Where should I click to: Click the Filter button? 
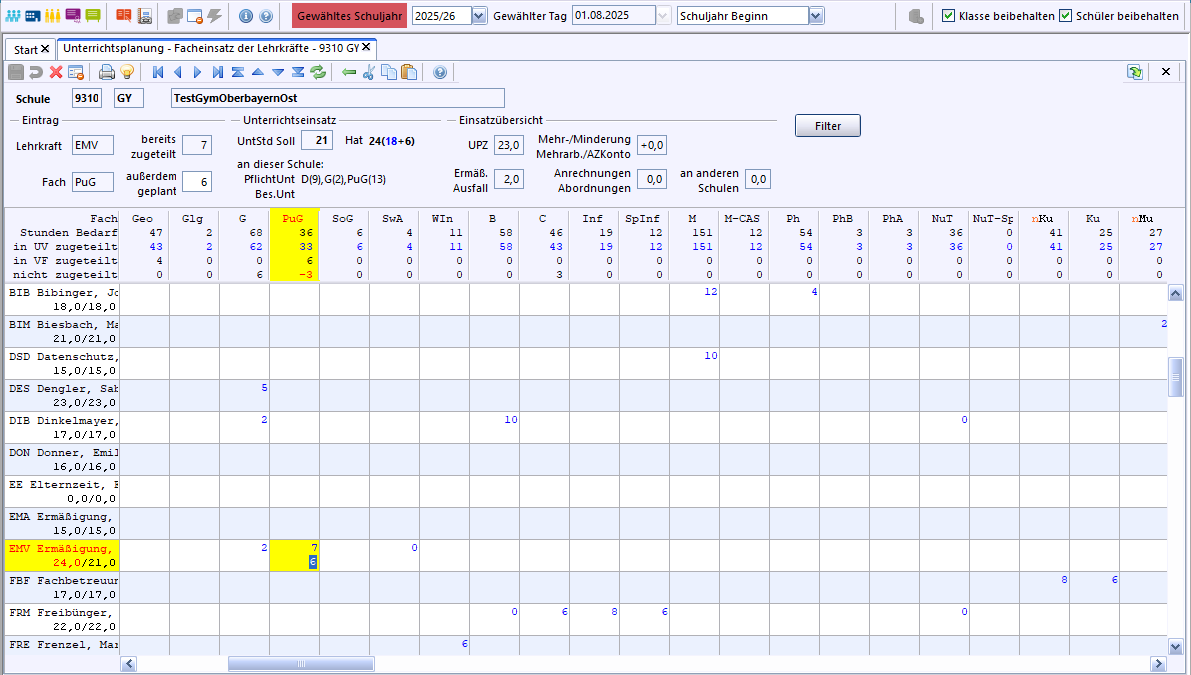pos(828,126)
